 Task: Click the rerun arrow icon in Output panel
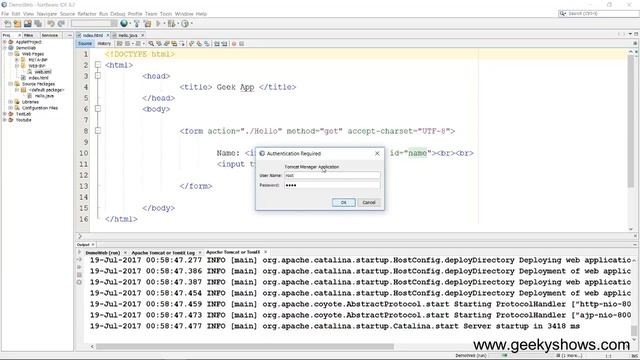point(79,260)
